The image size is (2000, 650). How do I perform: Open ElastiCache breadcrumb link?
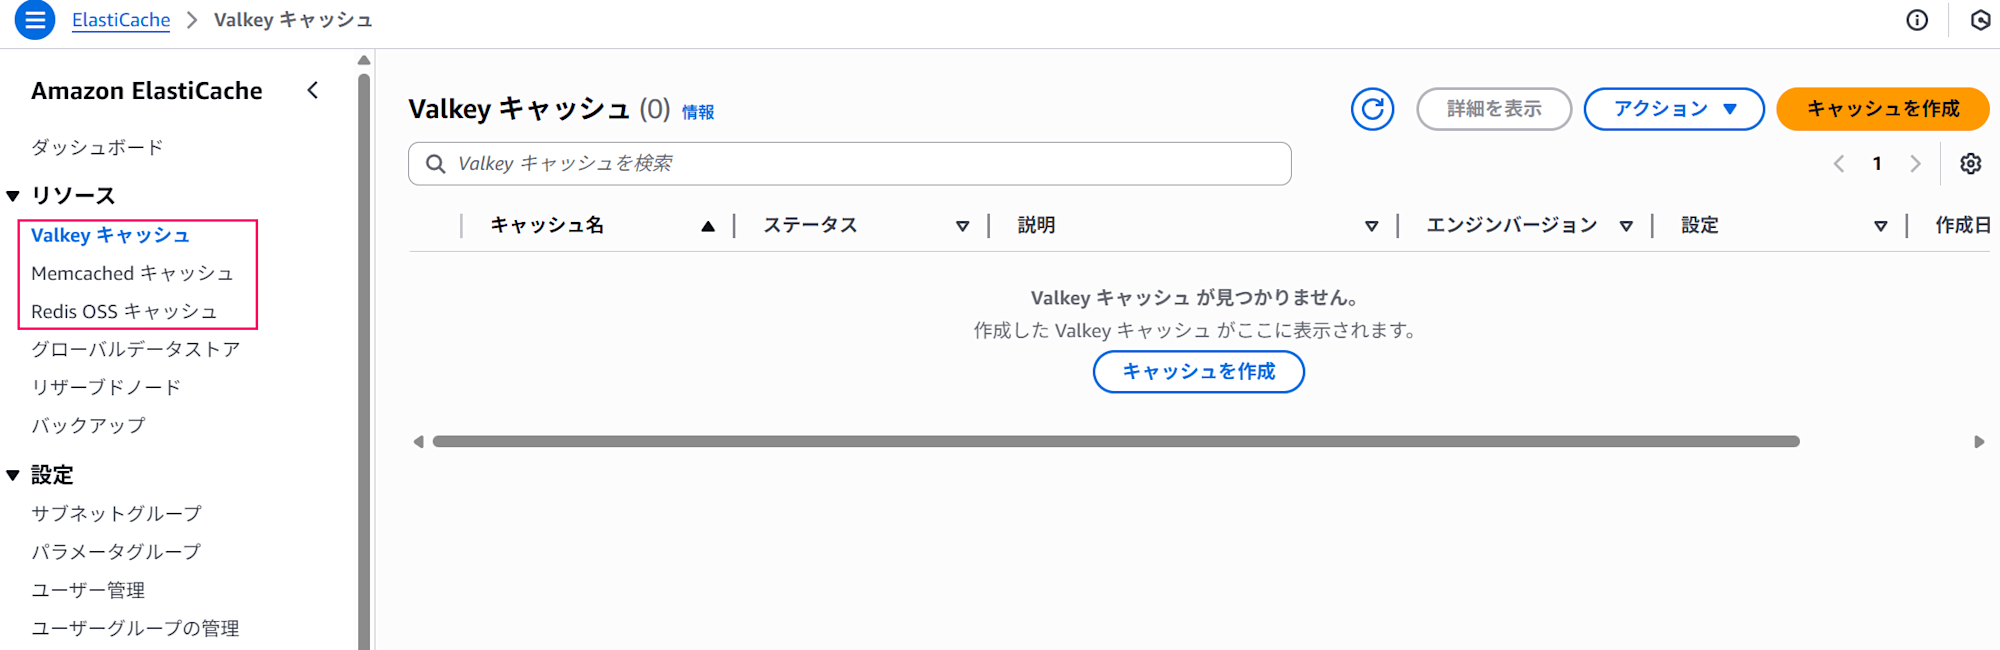click(x=121, y=20)
